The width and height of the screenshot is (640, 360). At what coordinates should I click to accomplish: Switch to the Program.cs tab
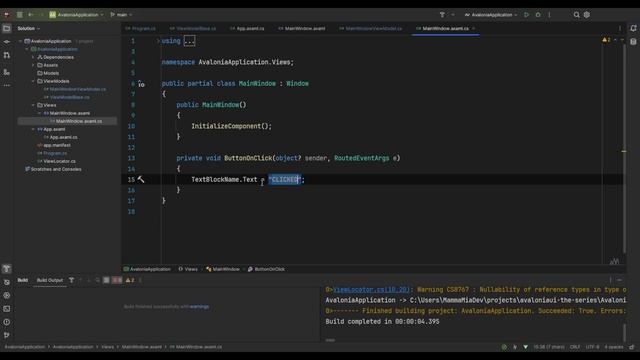point(140,29)
